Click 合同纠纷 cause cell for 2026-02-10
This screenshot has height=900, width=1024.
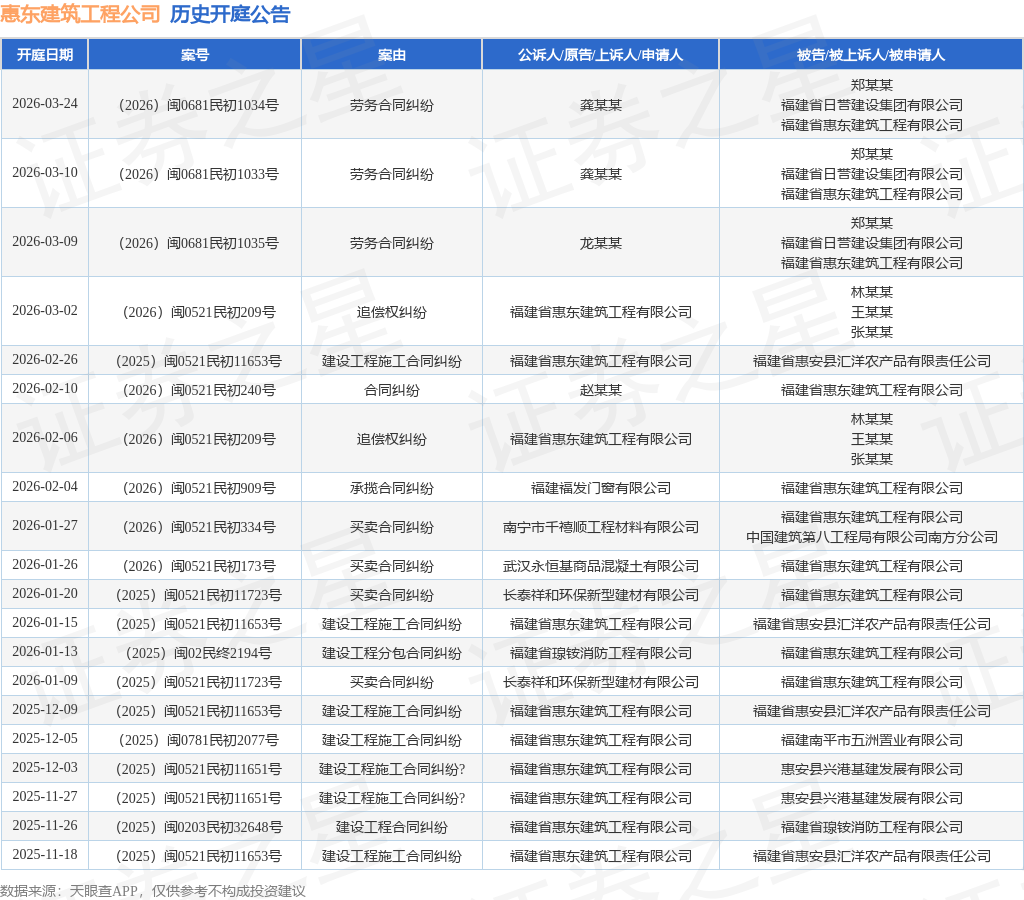pos(392,391)
